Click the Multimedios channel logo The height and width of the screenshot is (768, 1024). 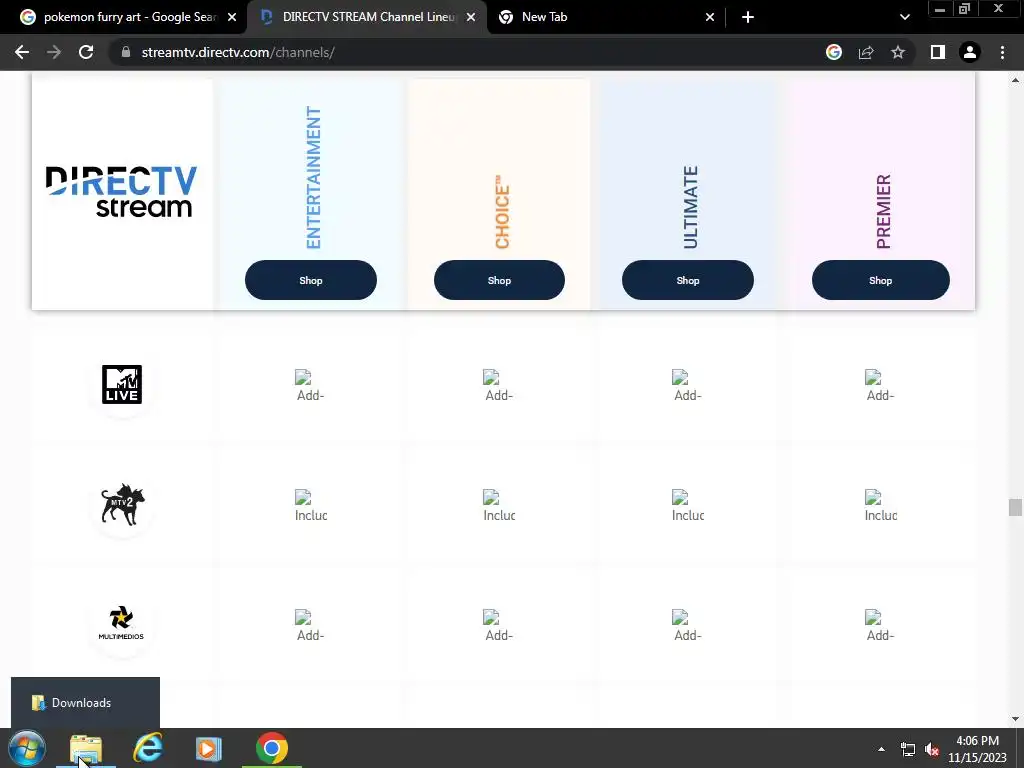121,623
